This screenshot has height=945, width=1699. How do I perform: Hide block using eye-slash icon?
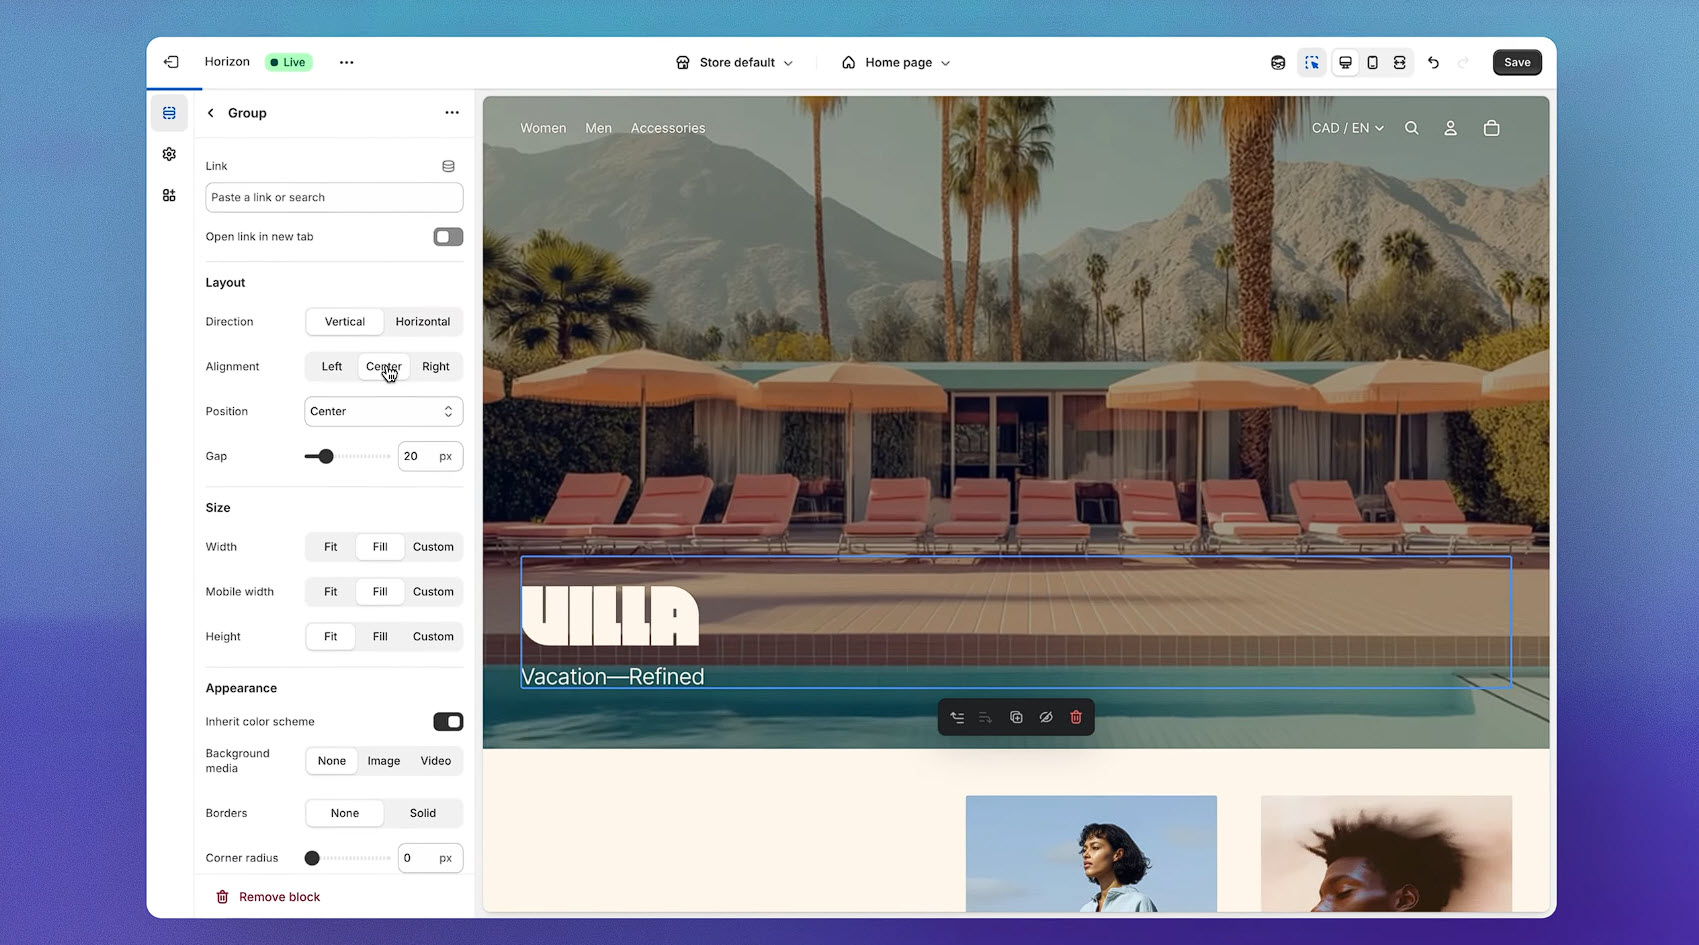click(x=1046, y=717)
